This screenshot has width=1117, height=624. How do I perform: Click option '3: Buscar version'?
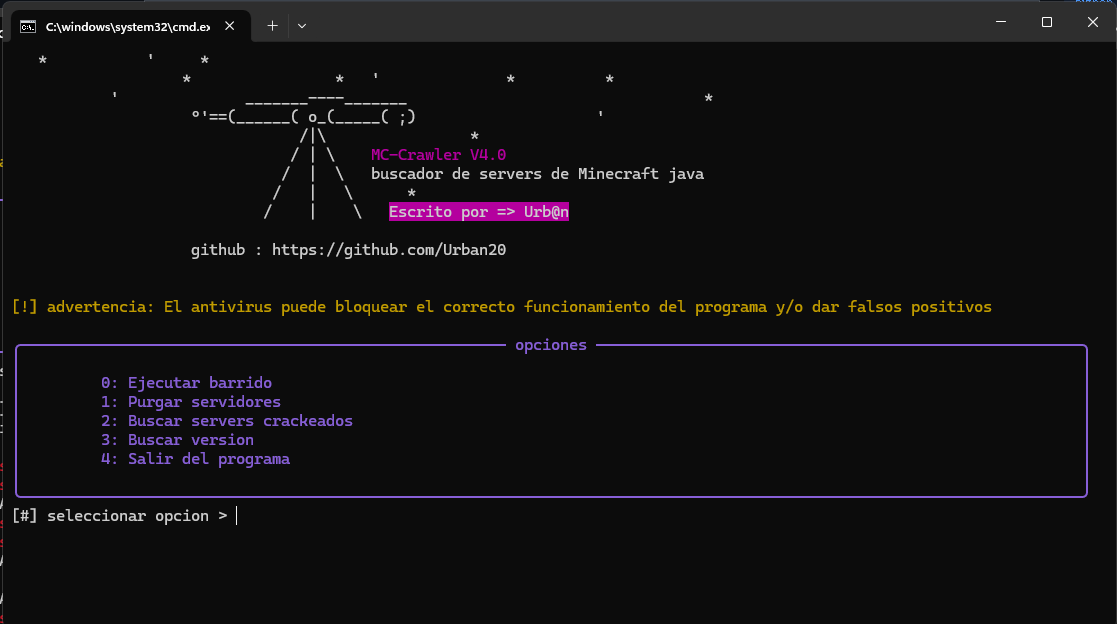[x=177, y=440]
